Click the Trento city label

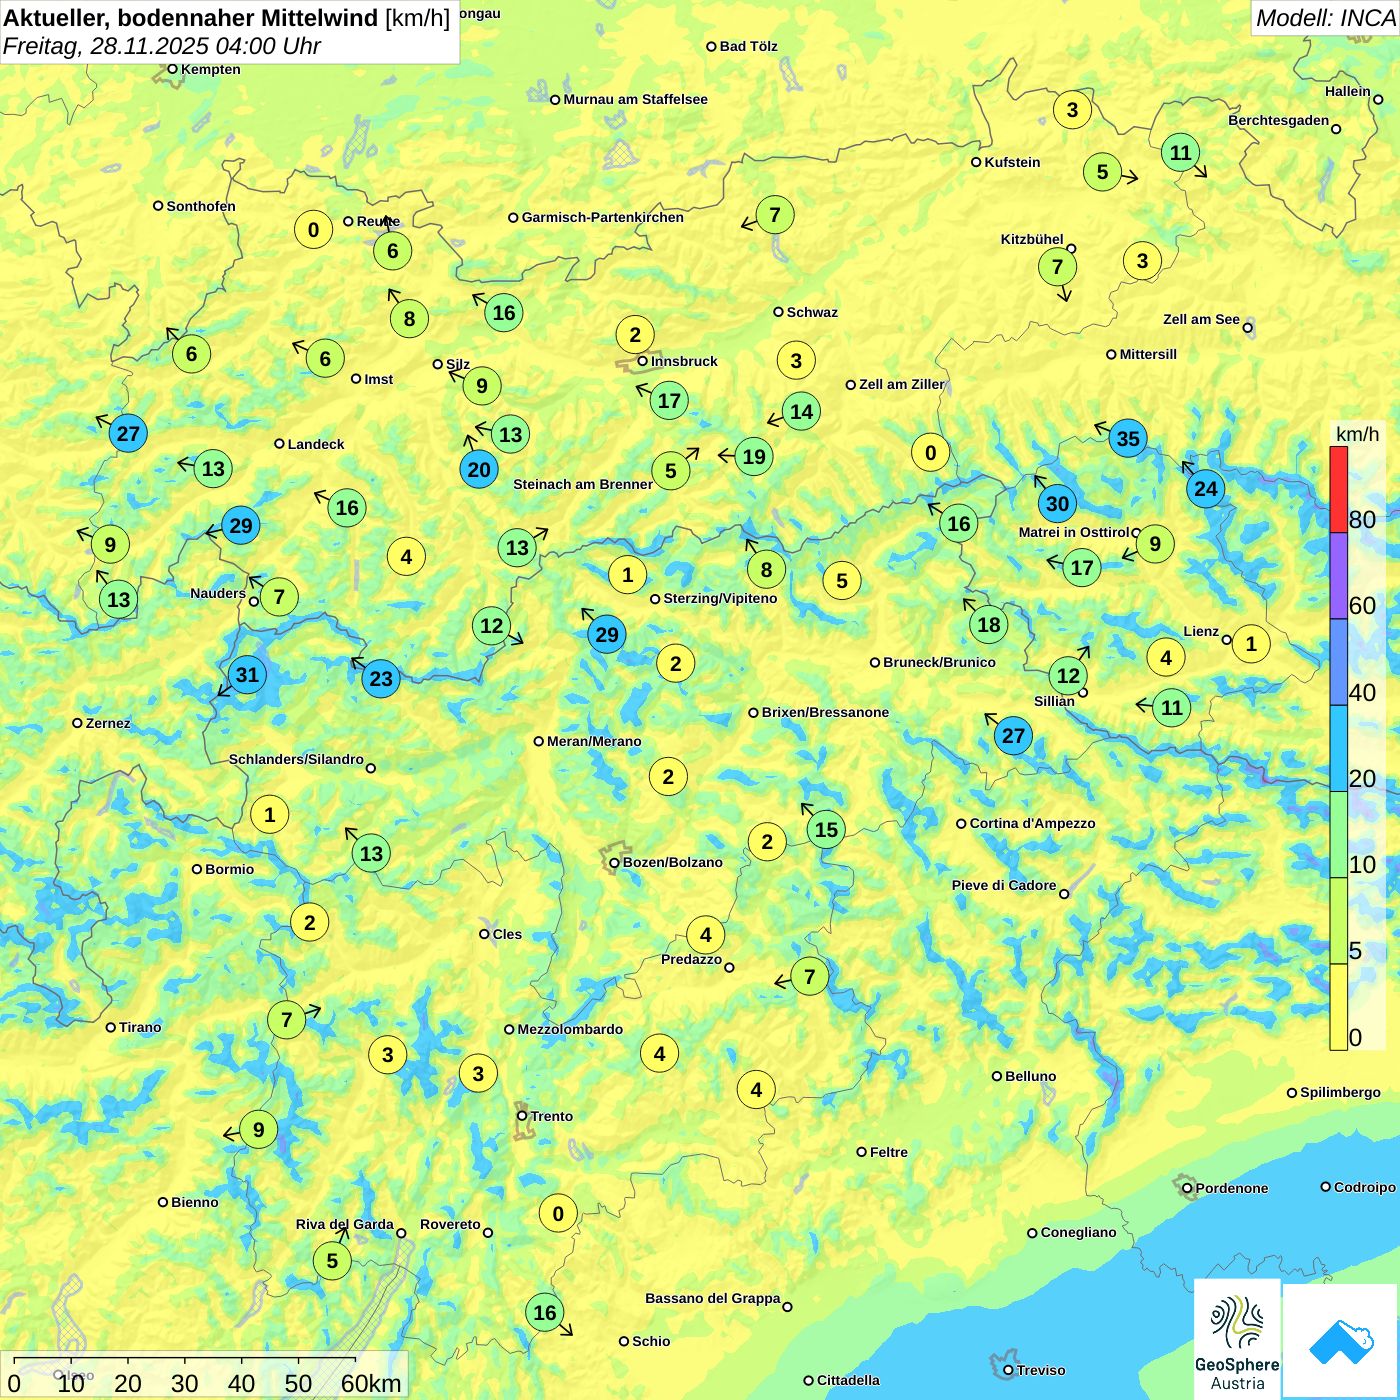pyautogui.click(x=552, y=1116)
